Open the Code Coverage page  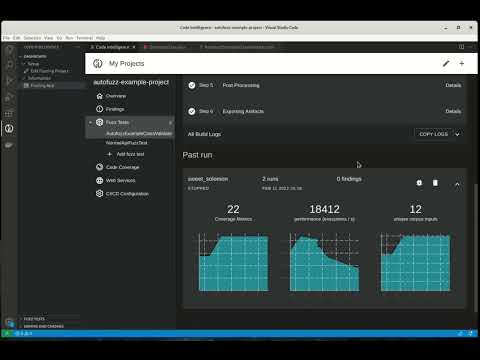(122, 167)
